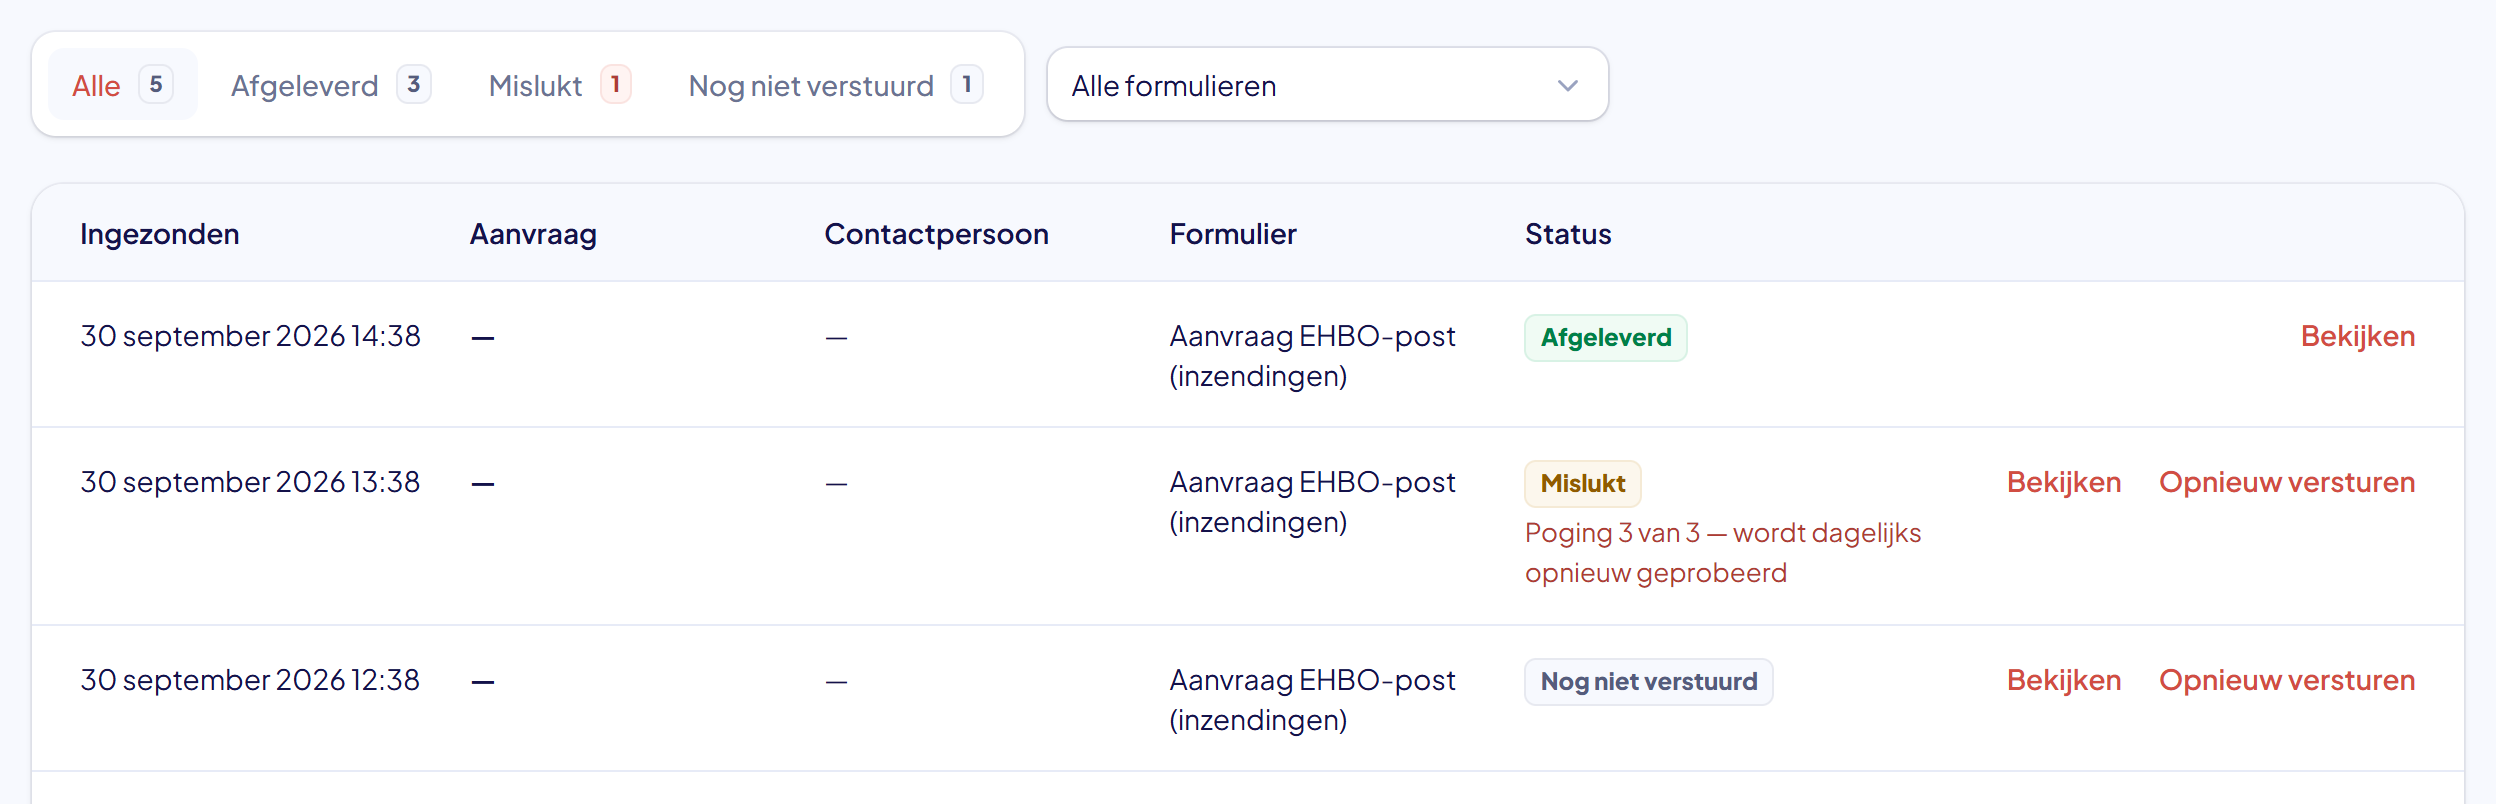Click the Mislukt status badge in the table
Screen dimensions: 2496x804
(x=1583, y=484)
